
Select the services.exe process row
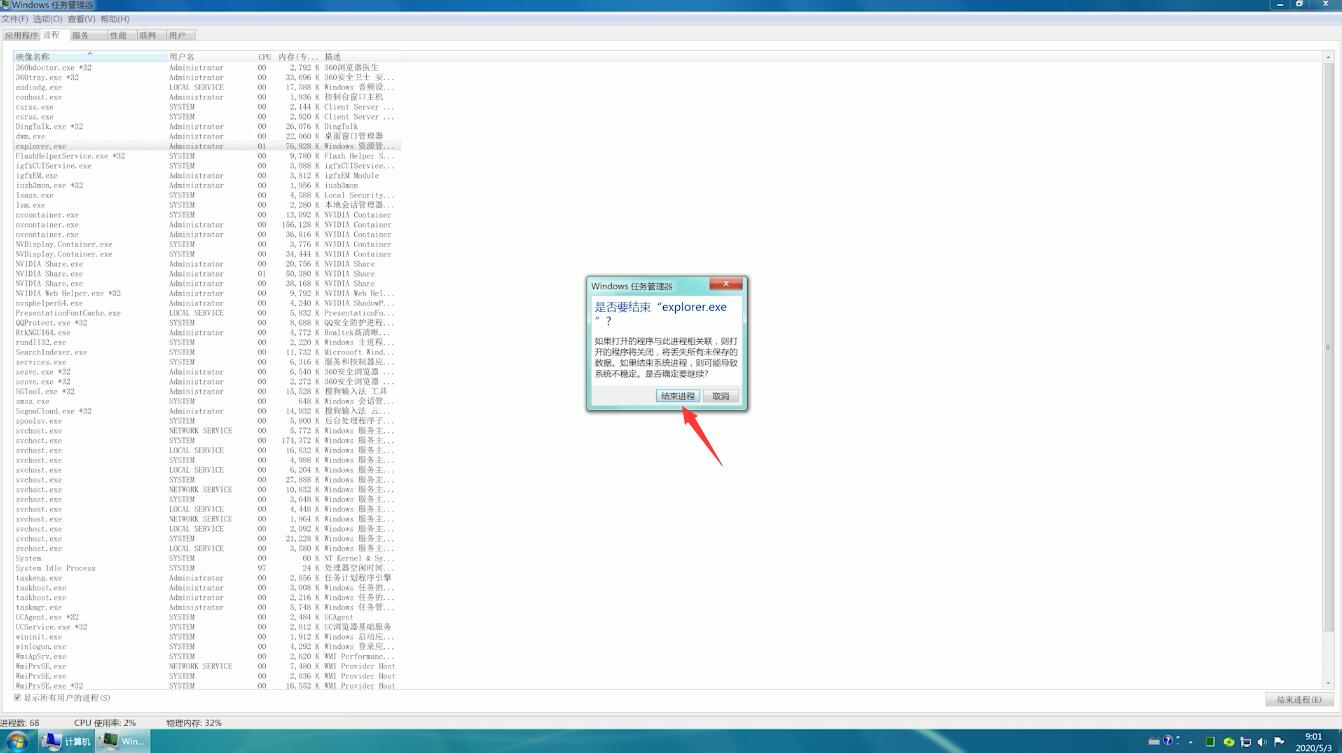(x=207, y=362)
